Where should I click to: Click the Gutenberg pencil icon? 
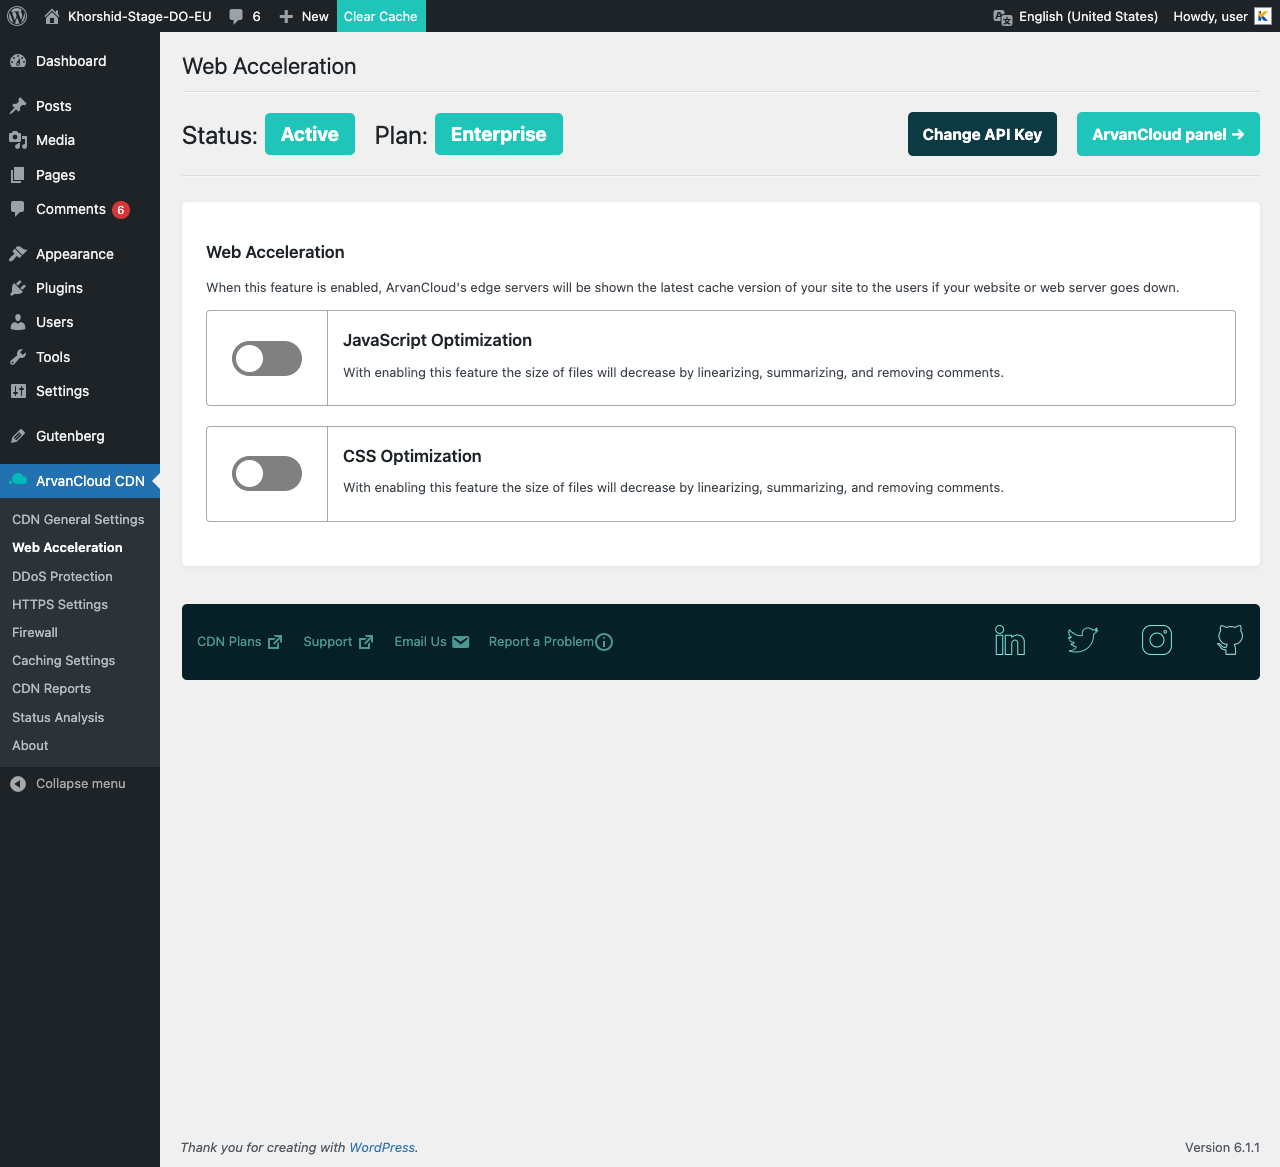click(x=18, y=436)
